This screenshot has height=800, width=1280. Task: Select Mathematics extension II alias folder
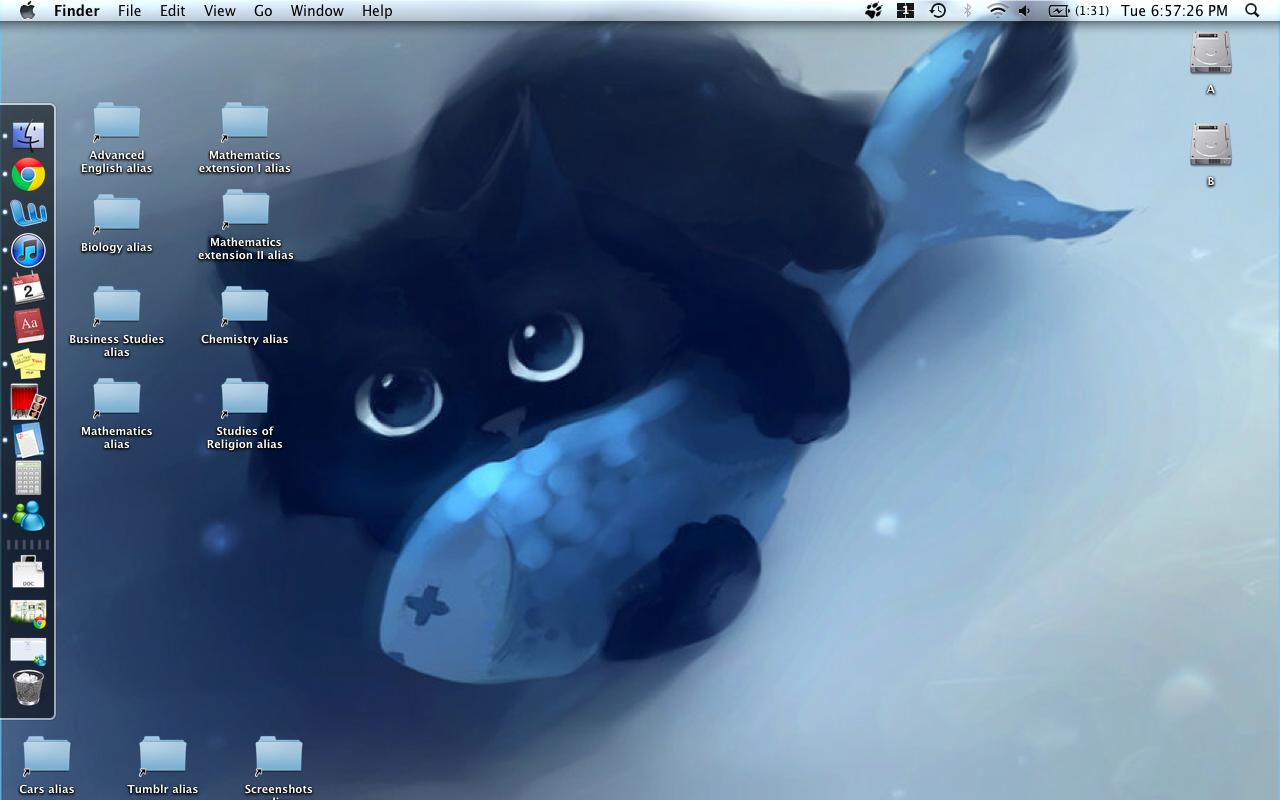[245, 226]
